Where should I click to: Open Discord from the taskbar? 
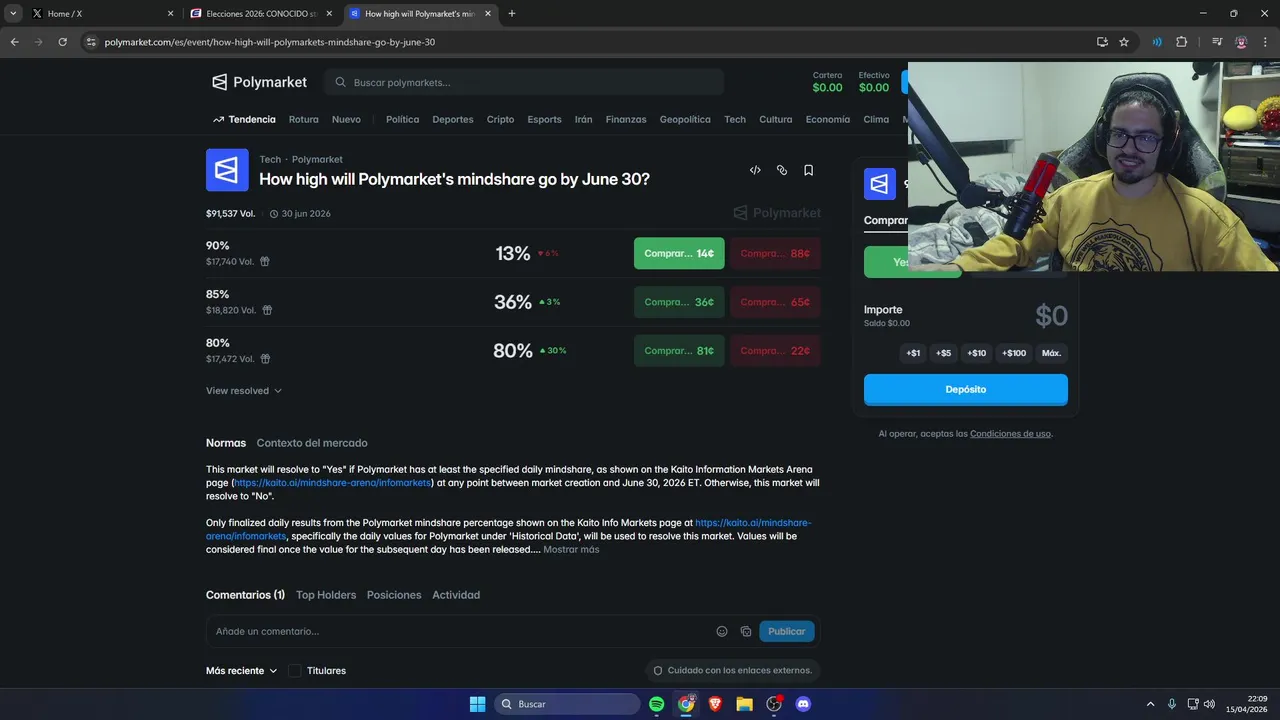click(802, 704)
